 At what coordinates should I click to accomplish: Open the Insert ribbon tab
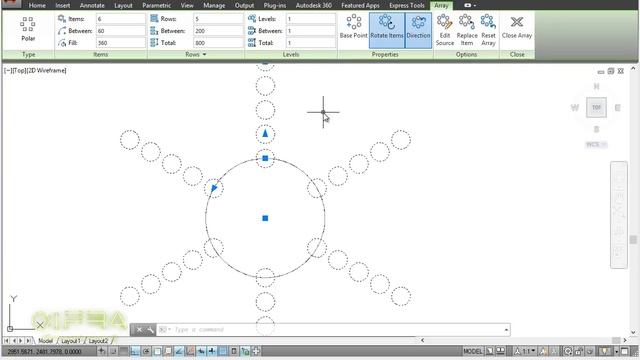pos(62,5)
